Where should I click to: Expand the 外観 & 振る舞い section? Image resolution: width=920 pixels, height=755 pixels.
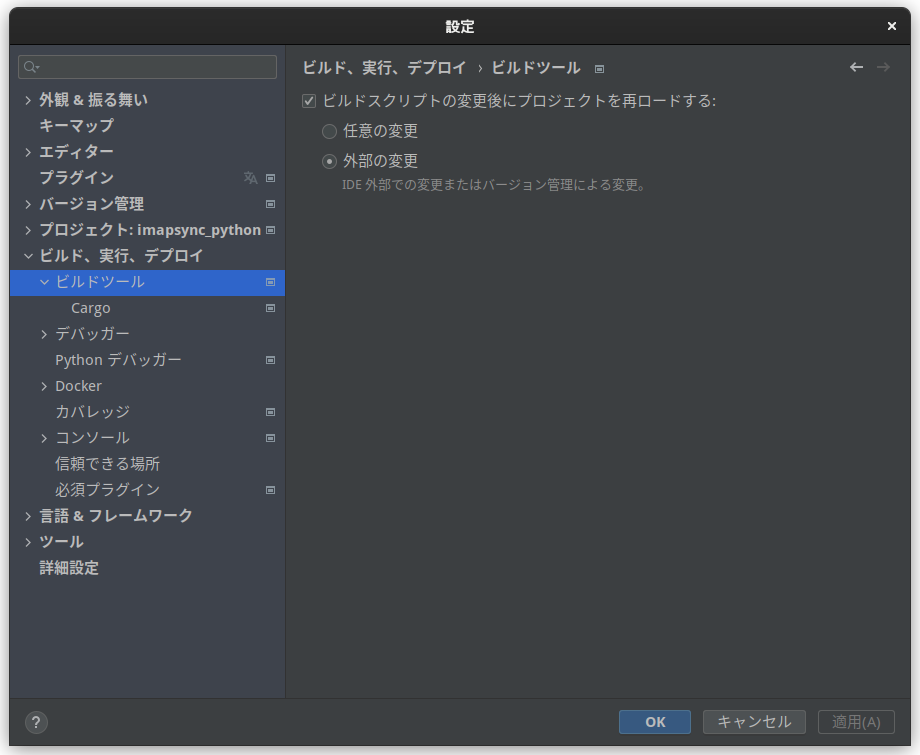(x=28, y=100)
